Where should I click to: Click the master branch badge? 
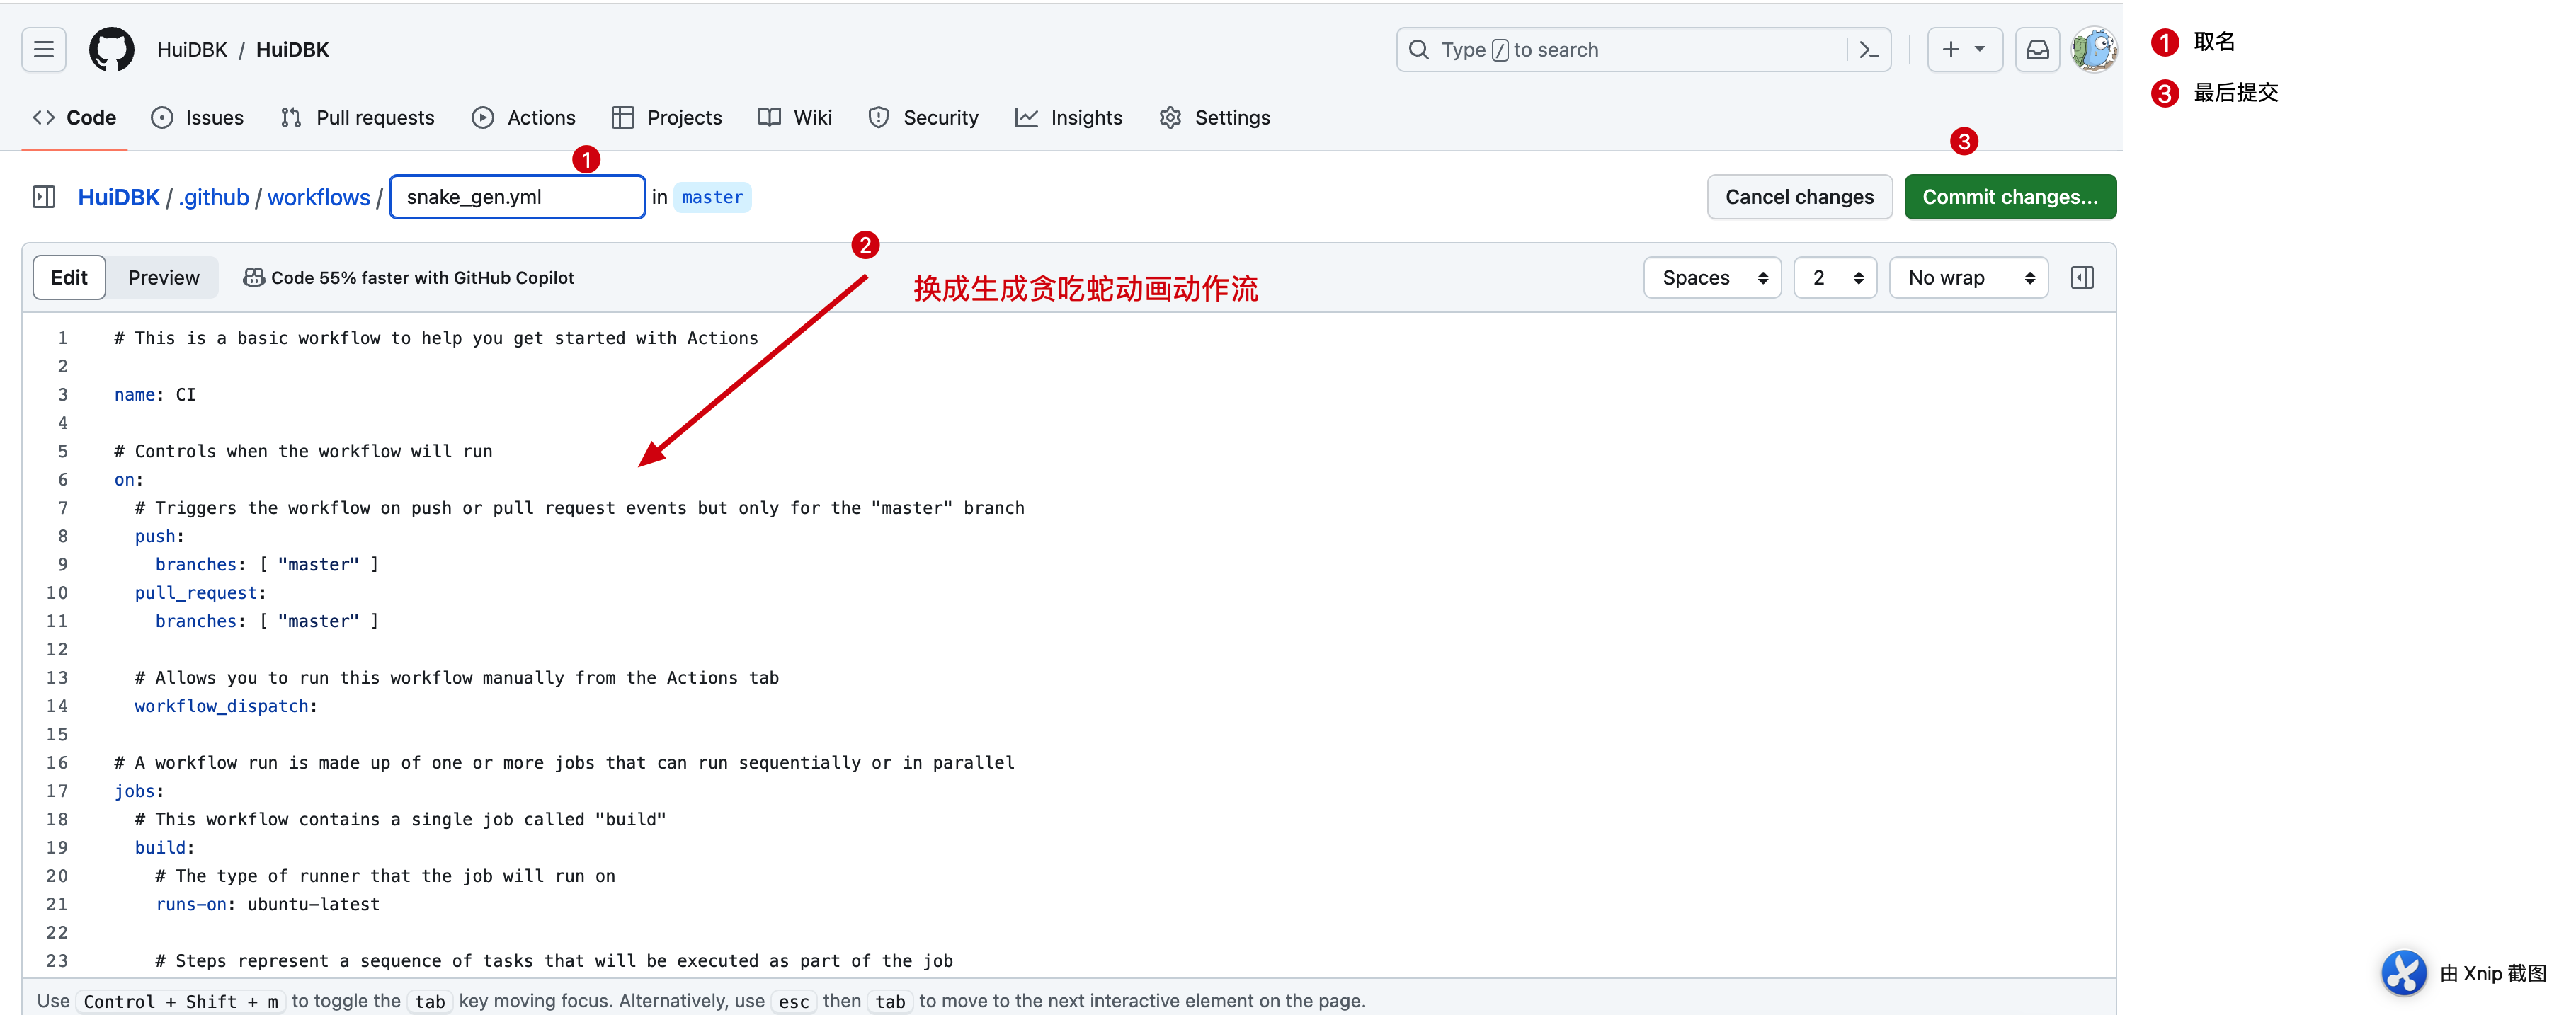click(x=712, y=197)
